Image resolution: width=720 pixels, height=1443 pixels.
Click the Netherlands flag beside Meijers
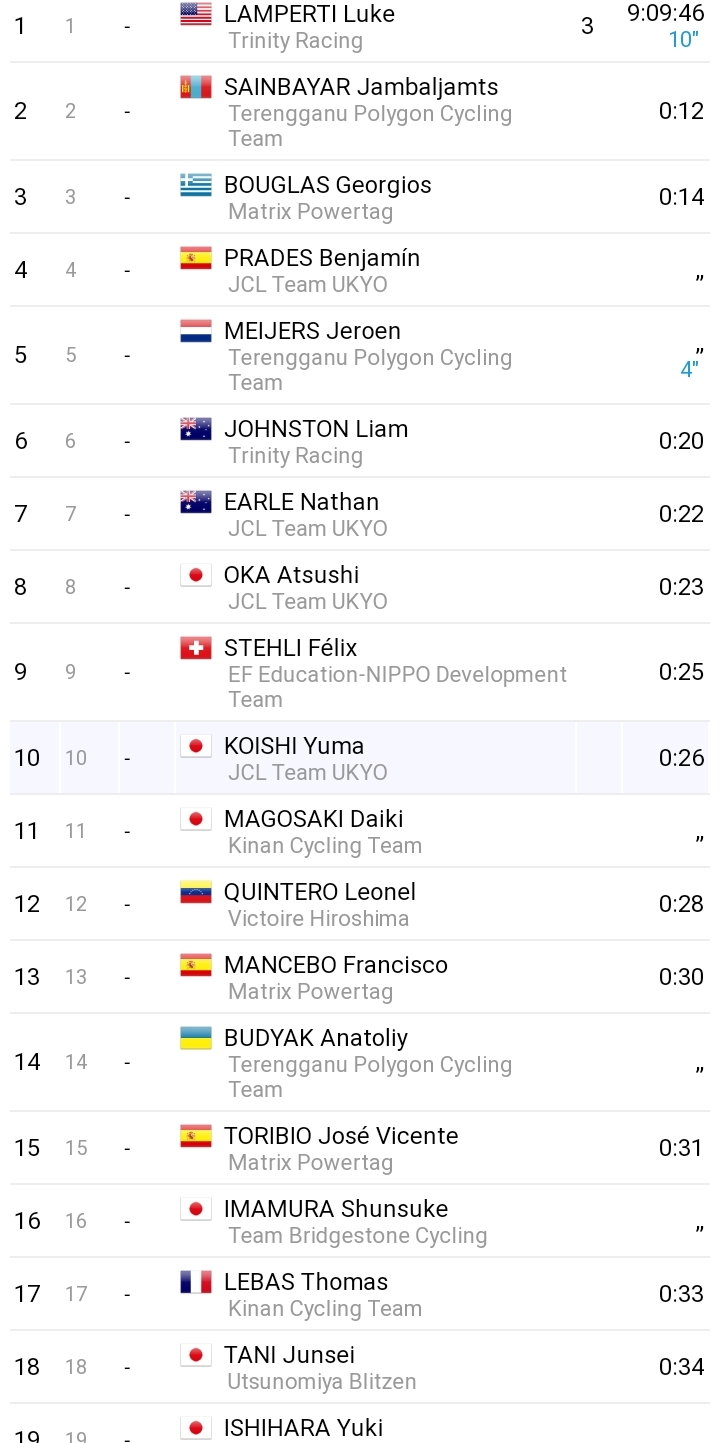tap(196, 331)
